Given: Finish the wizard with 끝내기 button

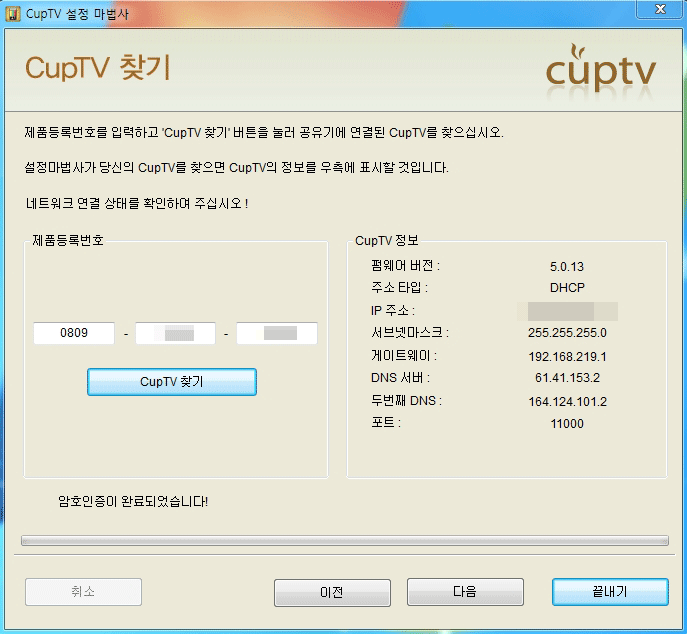Looking at the screenshot, I should [610, 592].
